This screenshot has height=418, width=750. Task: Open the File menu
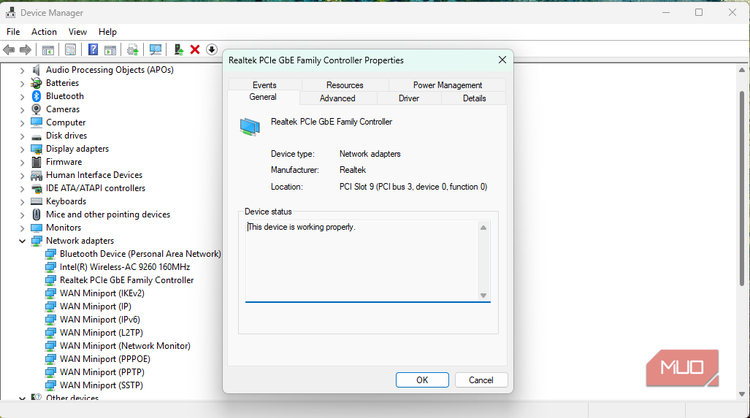click(13, 32)
